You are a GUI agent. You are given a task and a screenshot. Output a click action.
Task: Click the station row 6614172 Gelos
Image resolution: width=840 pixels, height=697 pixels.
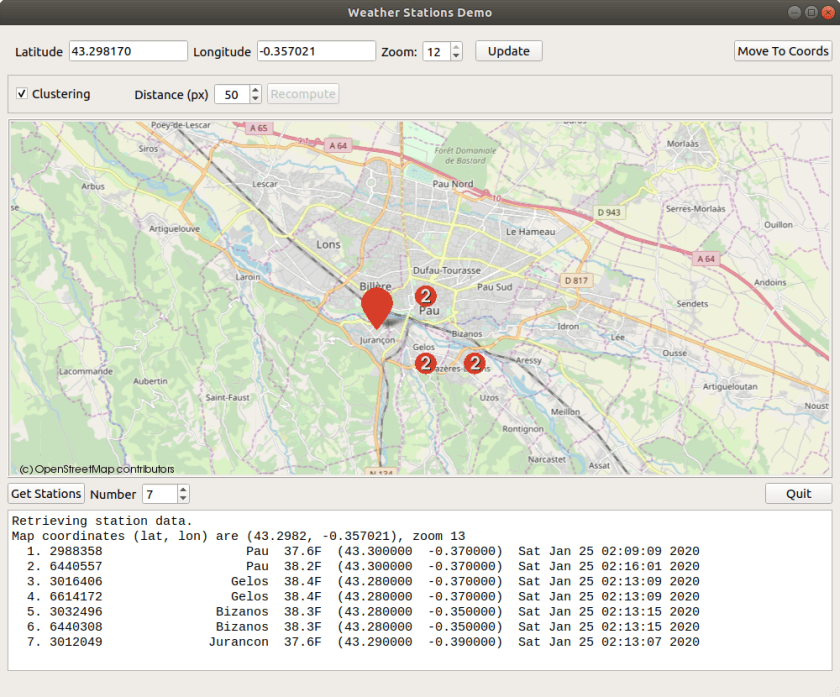coord(363,596)
